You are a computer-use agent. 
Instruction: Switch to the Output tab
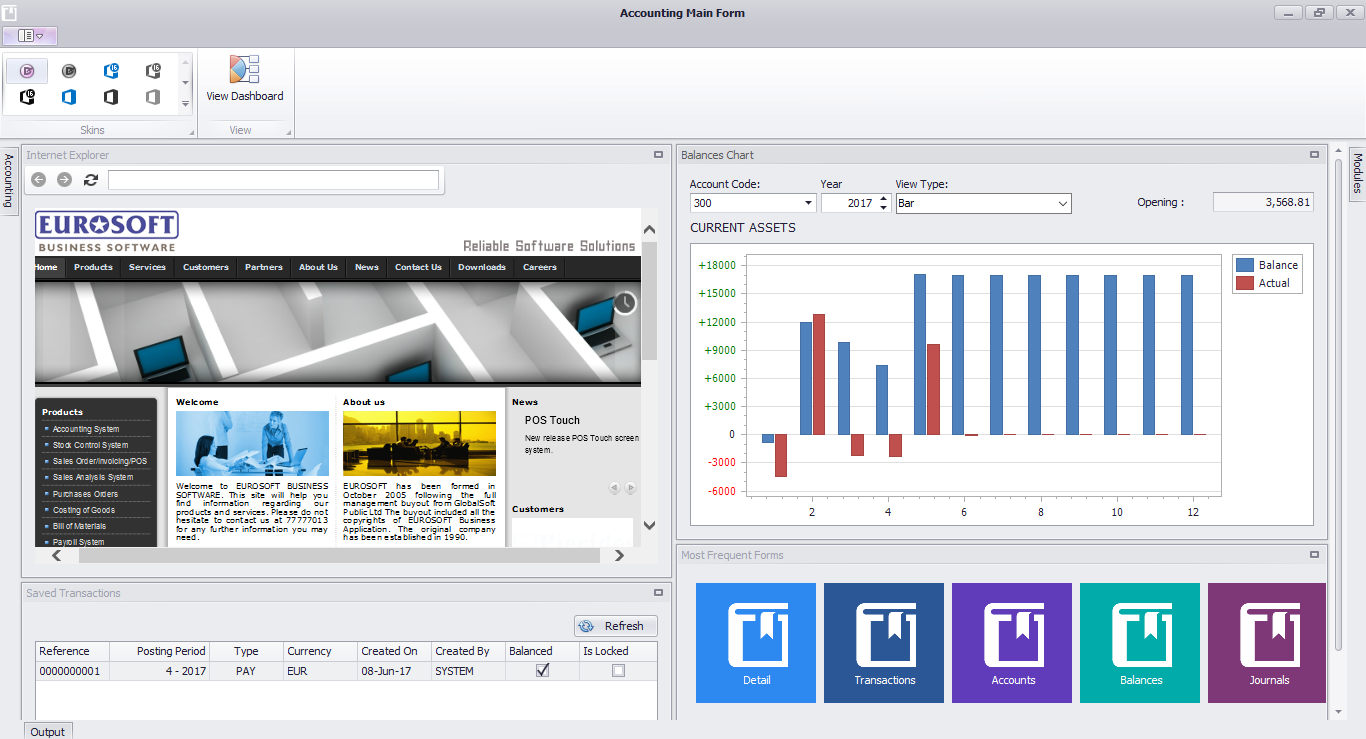[47, 731]
